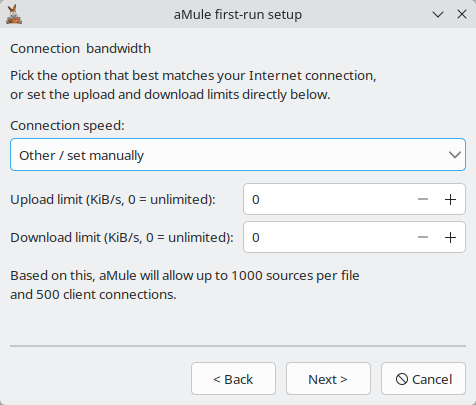
Task: Cancel the first-run setup
Action: (423, 379)
